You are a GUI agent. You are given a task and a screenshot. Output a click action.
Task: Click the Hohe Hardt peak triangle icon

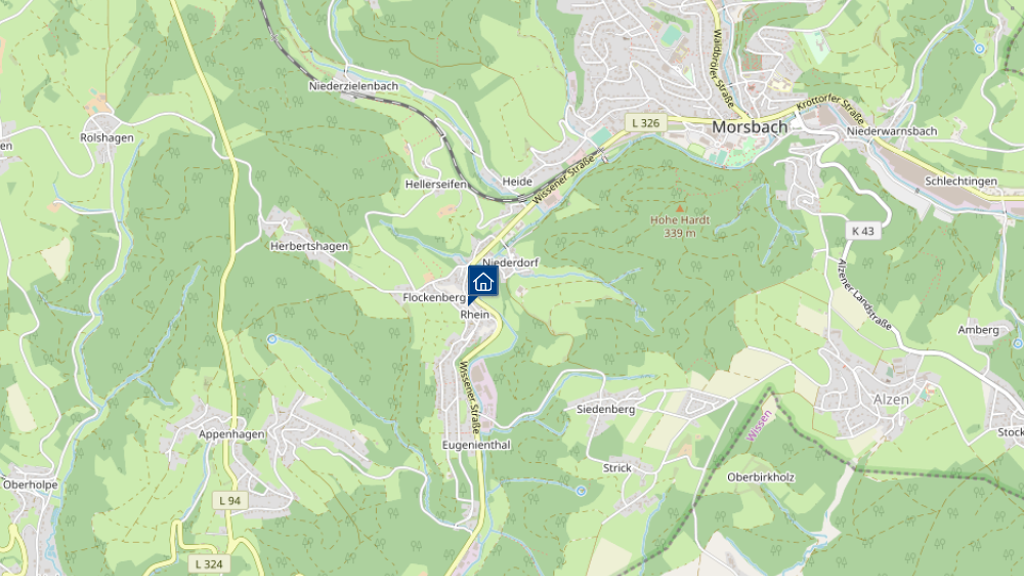679,208
